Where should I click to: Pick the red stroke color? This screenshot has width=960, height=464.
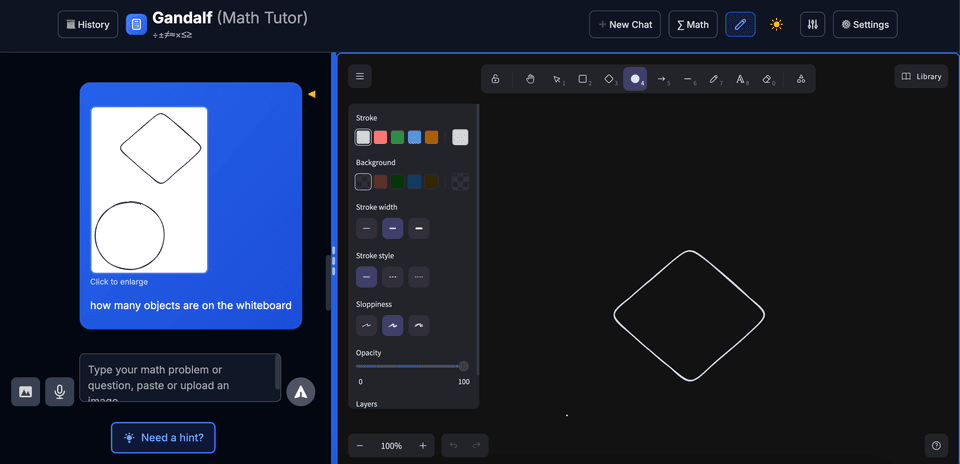coord(380,137)
